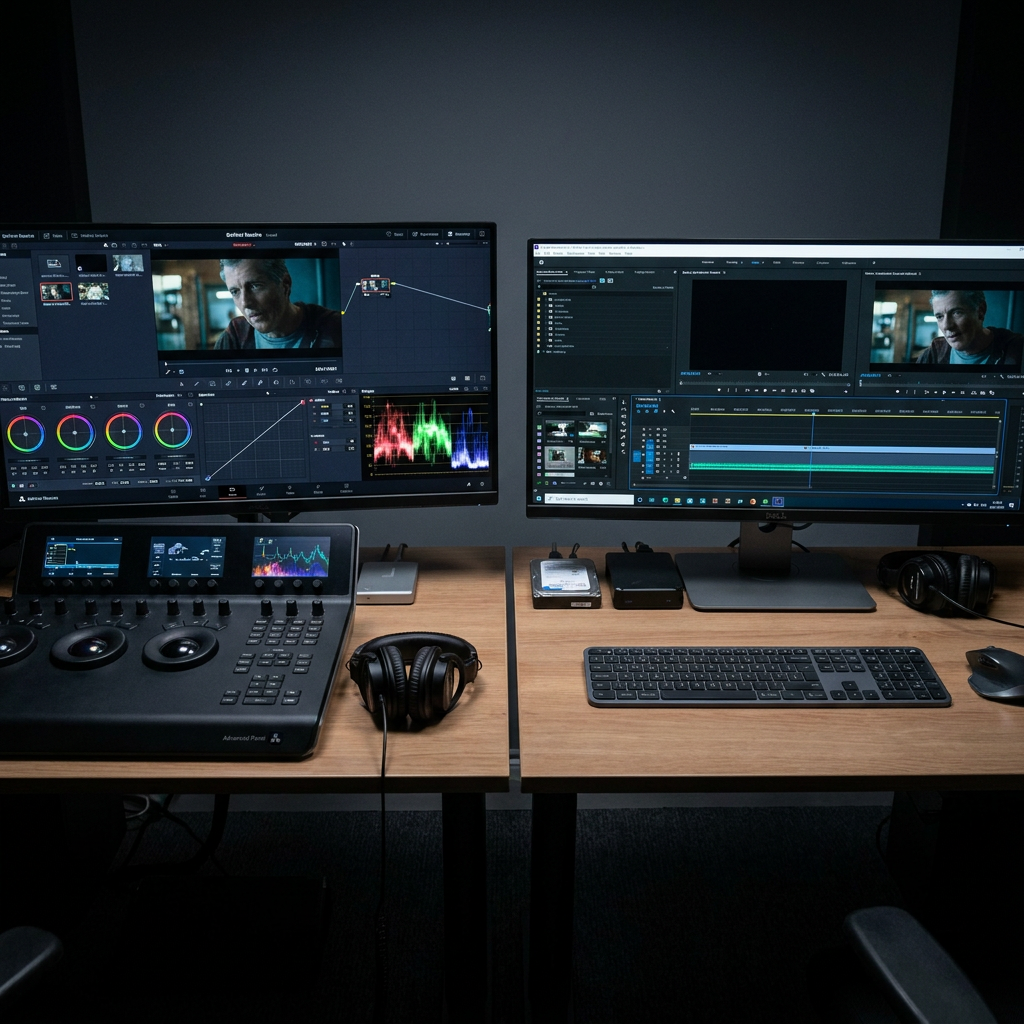Open the notification center icon at taskbar's far right
Screen dimensions: 1024x1024
coord(1011,505)
